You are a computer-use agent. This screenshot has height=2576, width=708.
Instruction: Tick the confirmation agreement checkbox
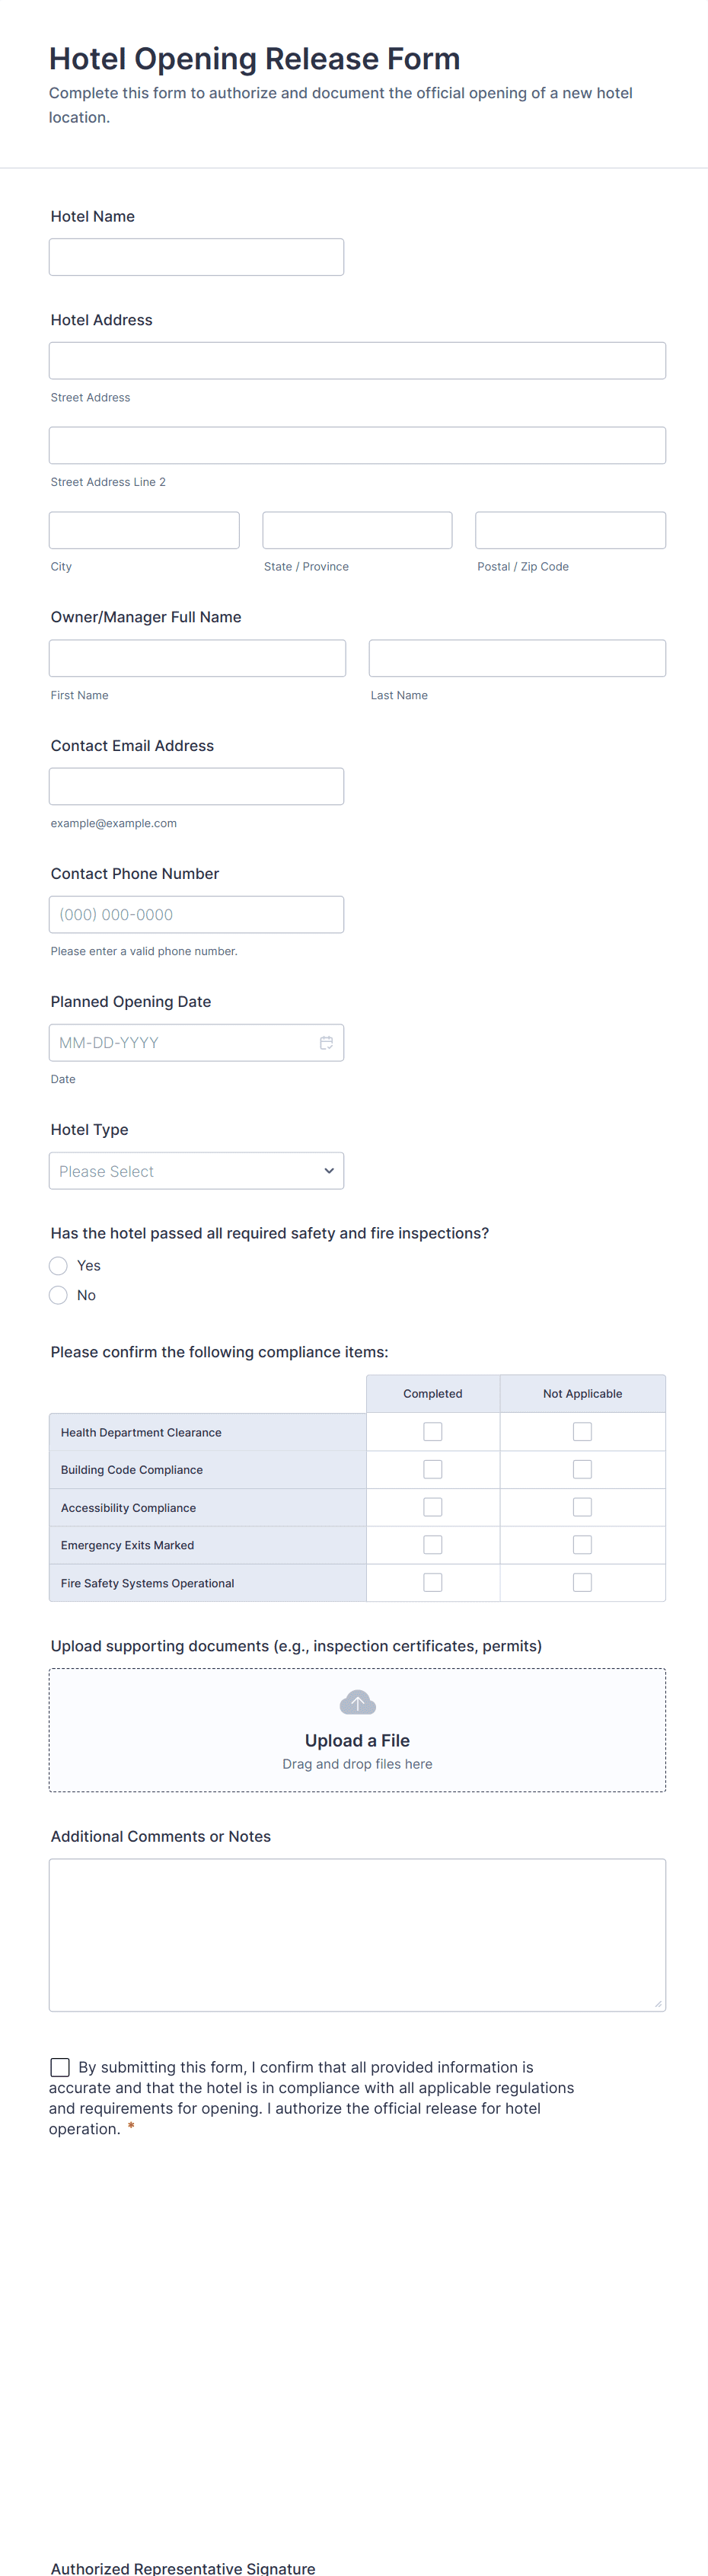click(x=60, y=2066)
